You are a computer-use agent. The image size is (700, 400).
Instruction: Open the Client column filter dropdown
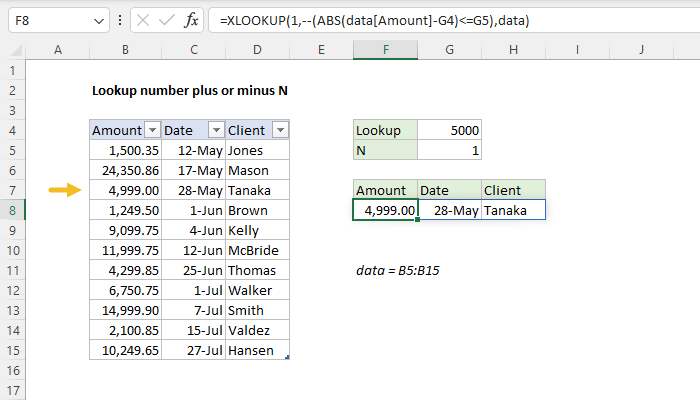click(280, 130)
